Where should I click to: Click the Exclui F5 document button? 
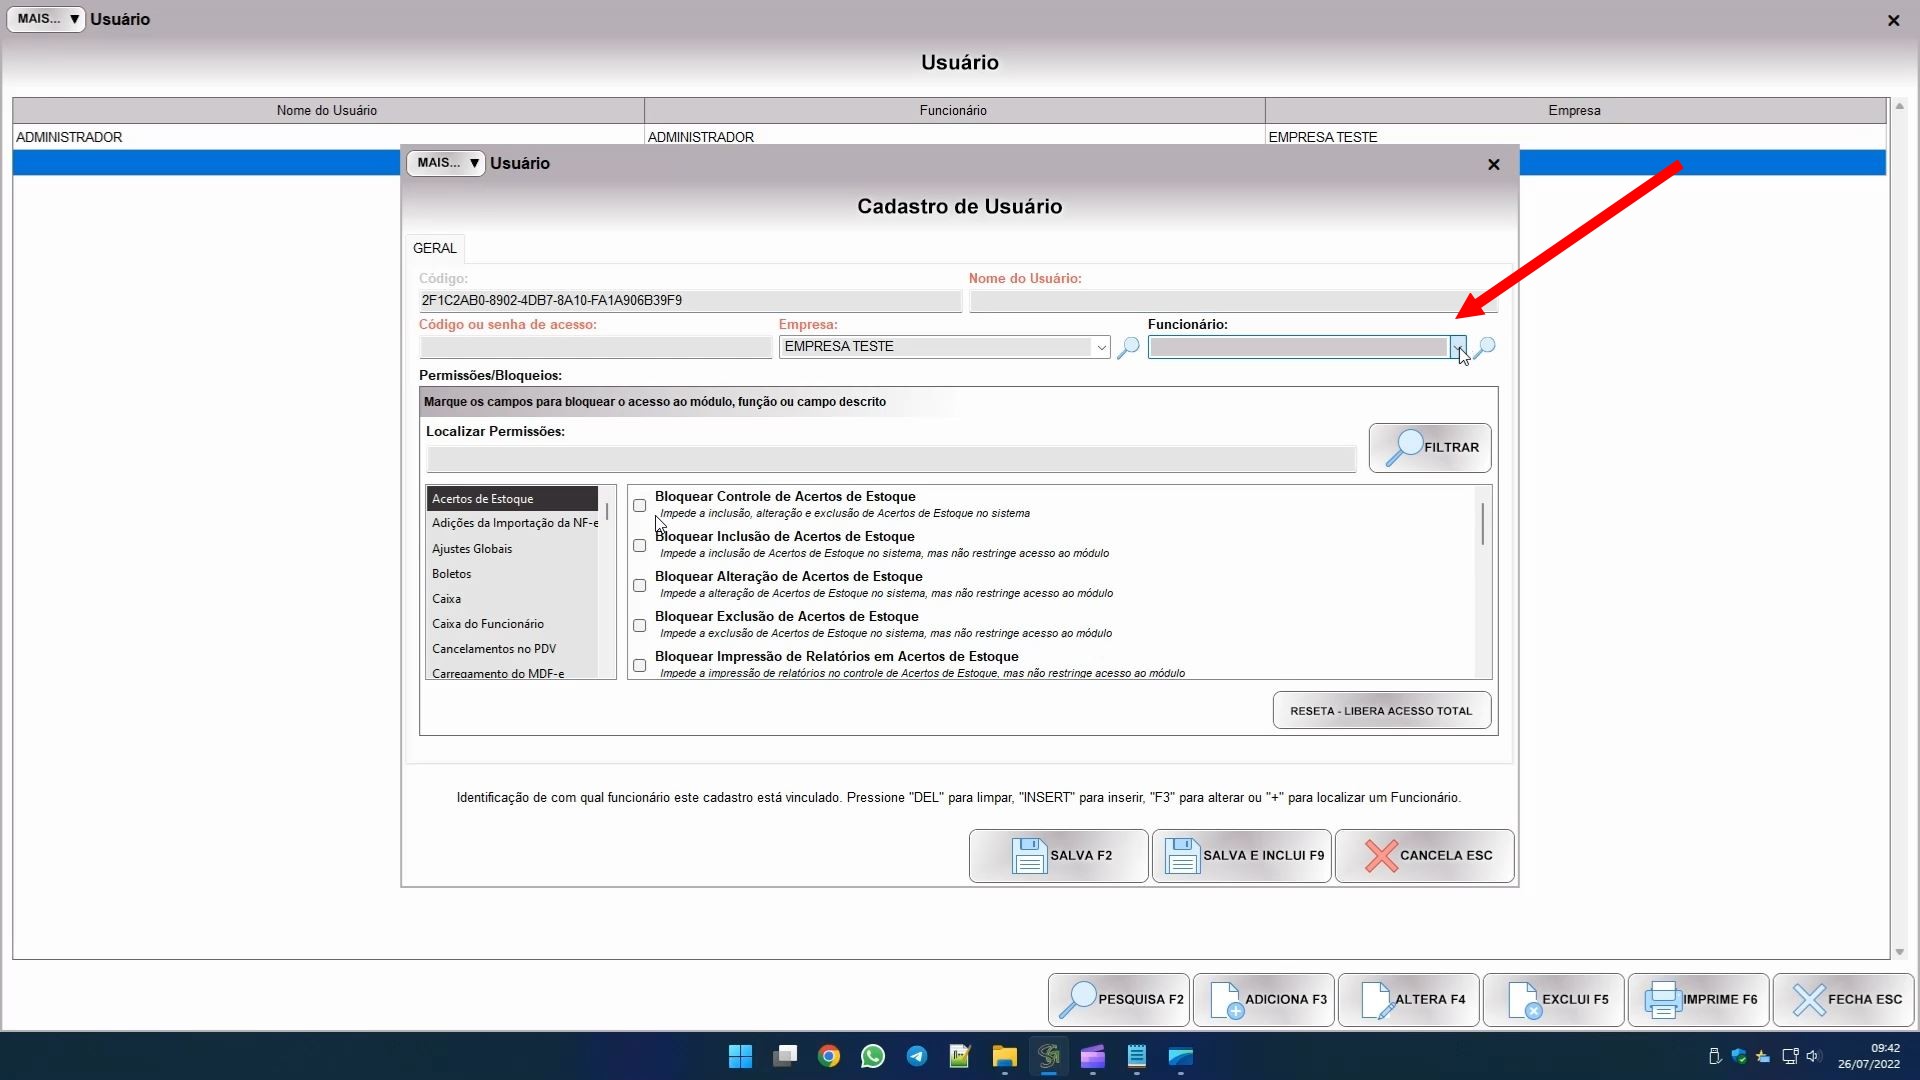1553,999
